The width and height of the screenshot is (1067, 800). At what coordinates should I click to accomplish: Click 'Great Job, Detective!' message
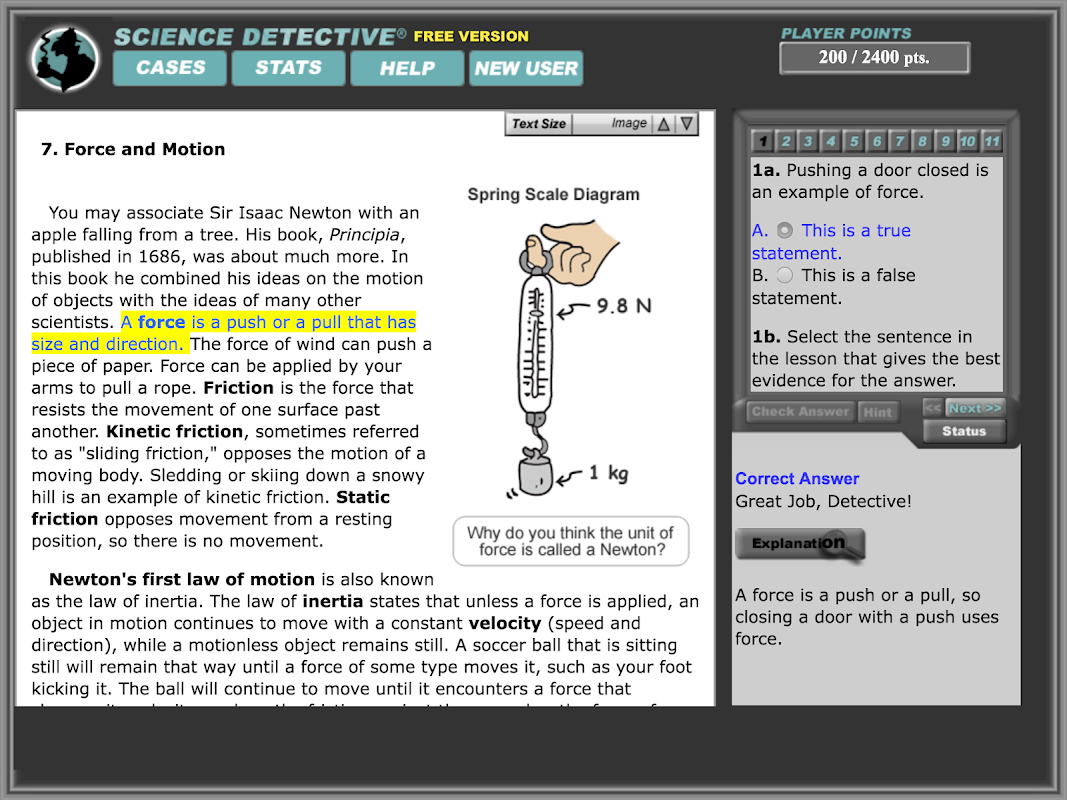tap(823, 502)
